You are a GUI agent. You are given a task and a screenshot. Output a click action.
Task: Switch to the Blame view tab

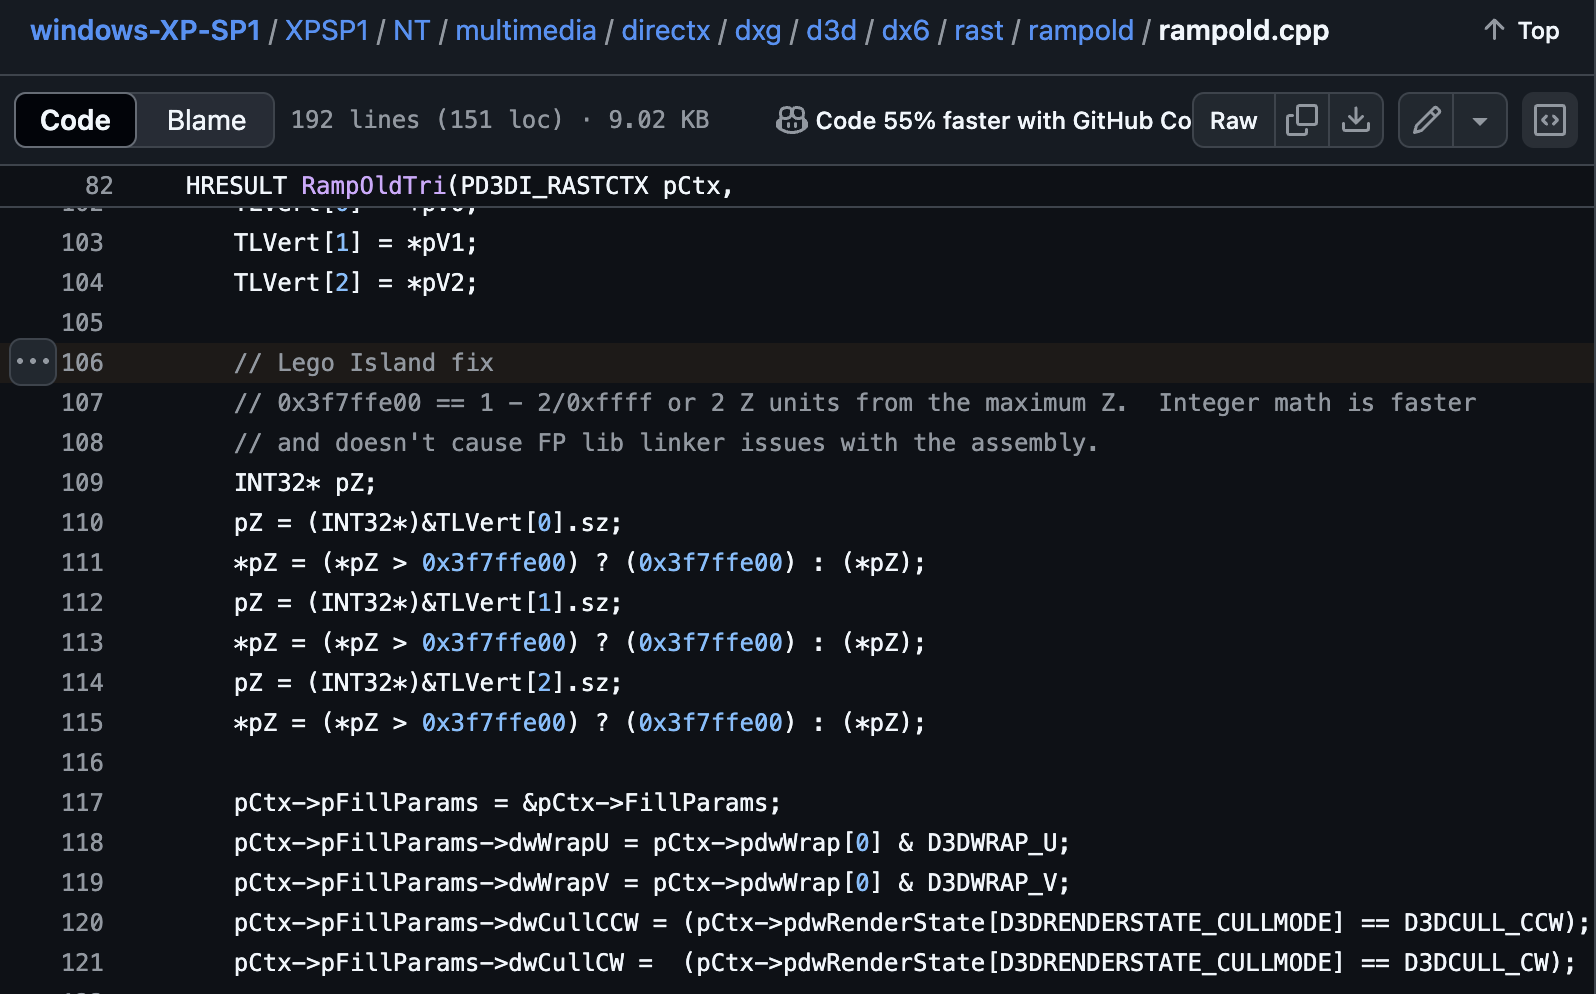(206, 121)
